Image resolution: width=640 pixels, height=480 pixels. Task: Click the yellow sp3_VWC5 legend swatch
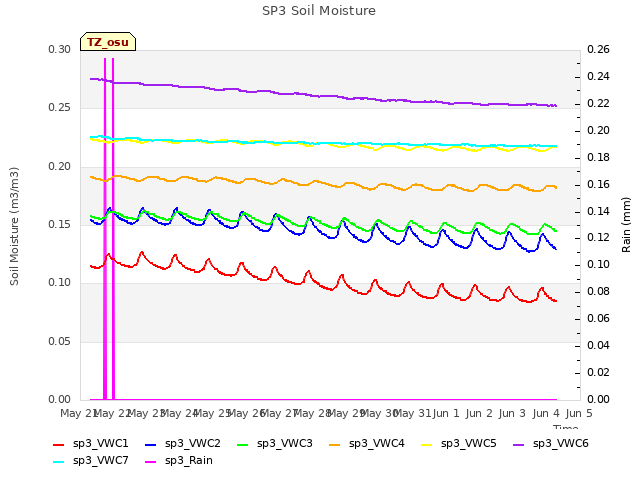coord(427,444)
